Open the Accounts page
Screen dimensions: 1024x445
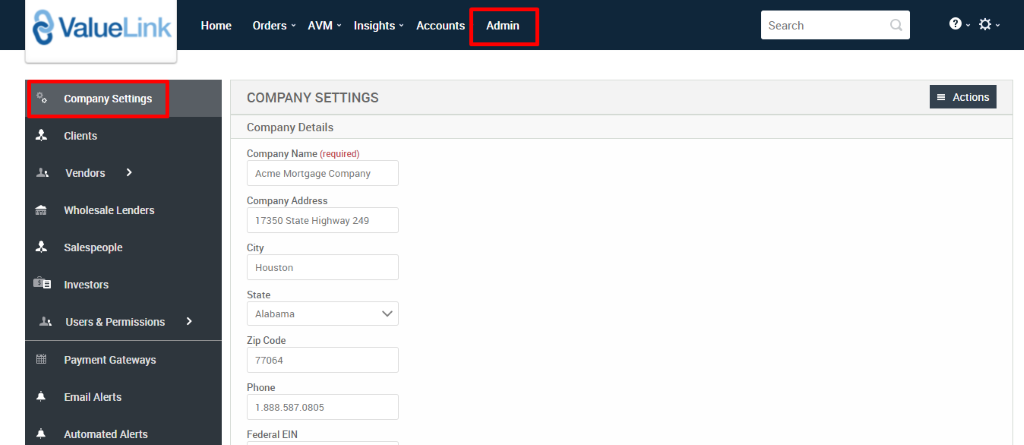point(440,26)
